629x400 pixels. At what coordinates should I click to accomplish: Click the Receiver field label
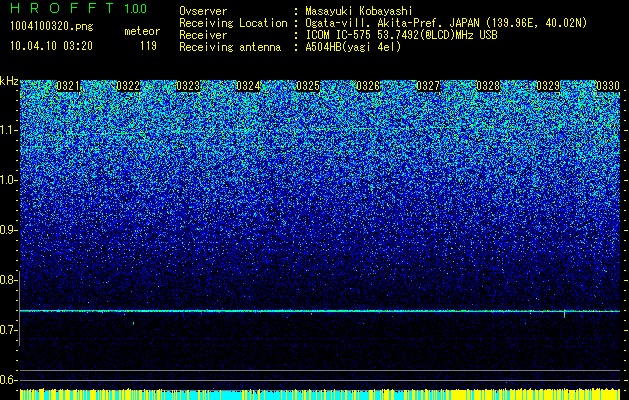point(203,35)
